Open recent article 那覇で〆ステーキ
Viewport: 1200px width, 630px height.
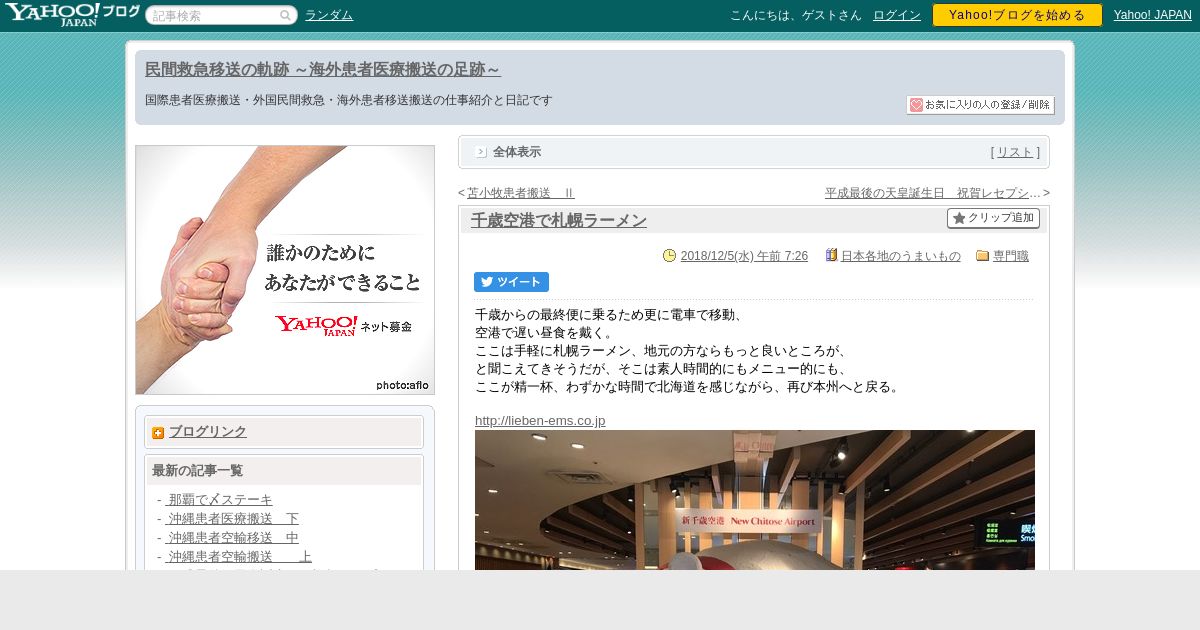tap(219, 500)
